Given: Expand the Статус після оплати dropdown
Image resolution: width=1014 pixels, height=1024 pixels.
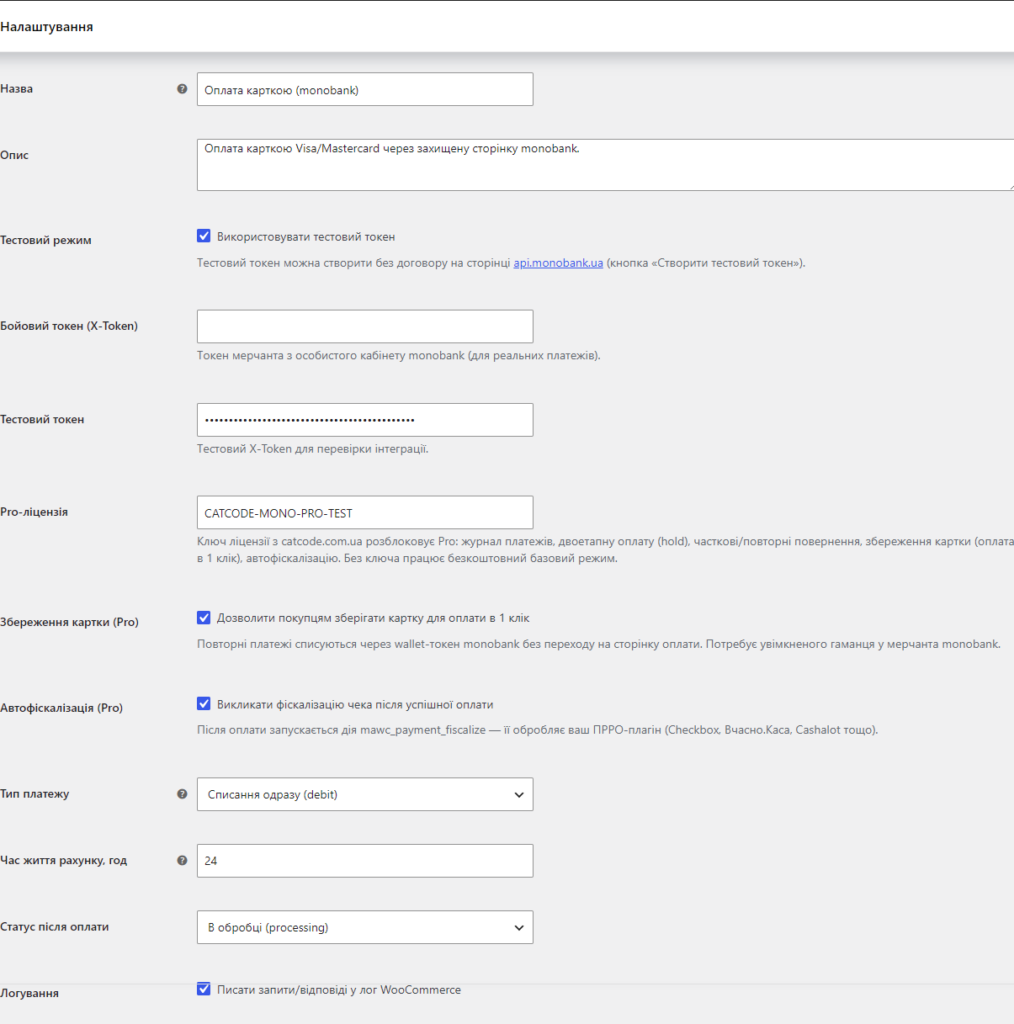Looking at the screenshot, I should pyautogui.click(x=365, y=927).
